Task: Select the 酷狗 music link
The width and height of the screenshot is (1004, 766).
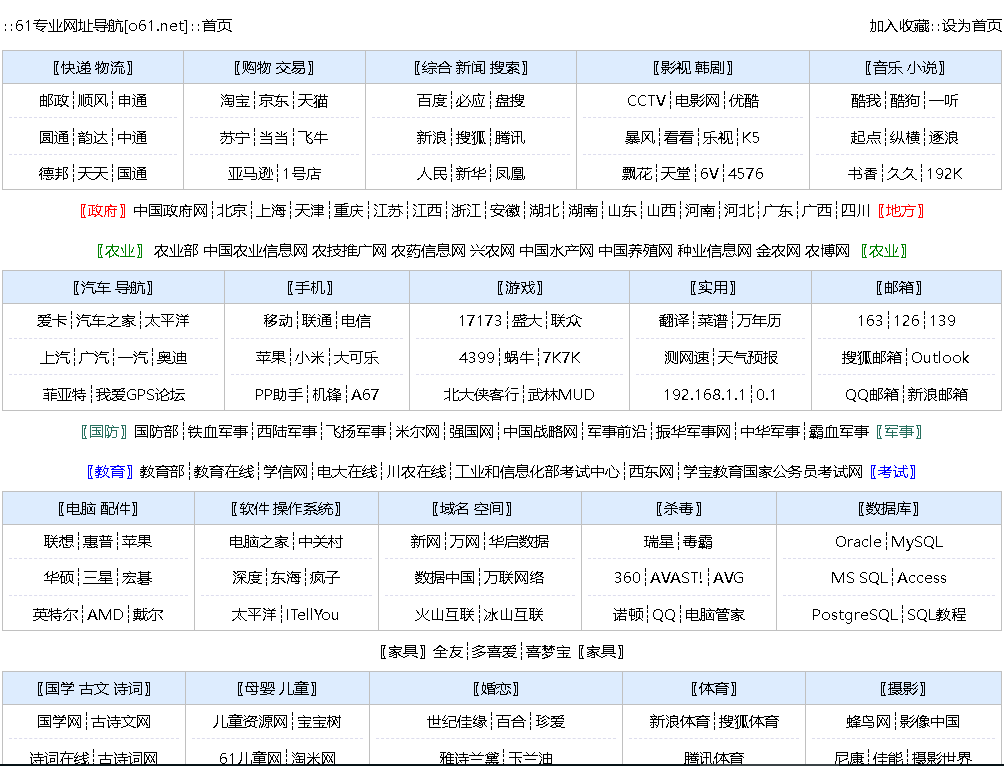Action: pyautogui.click(x=904, y=101)
